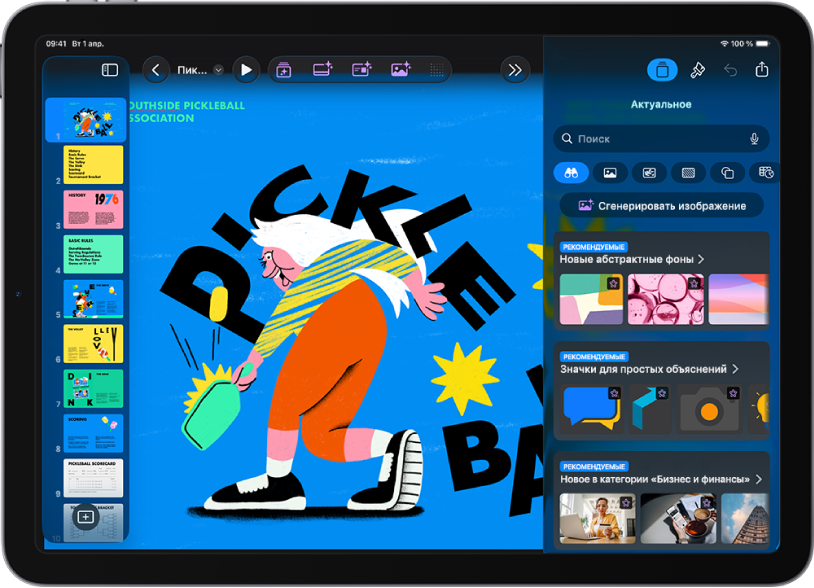Open the format paintbrush icon
The width and height of the screenshot is (814, 588).
[697, 70]
